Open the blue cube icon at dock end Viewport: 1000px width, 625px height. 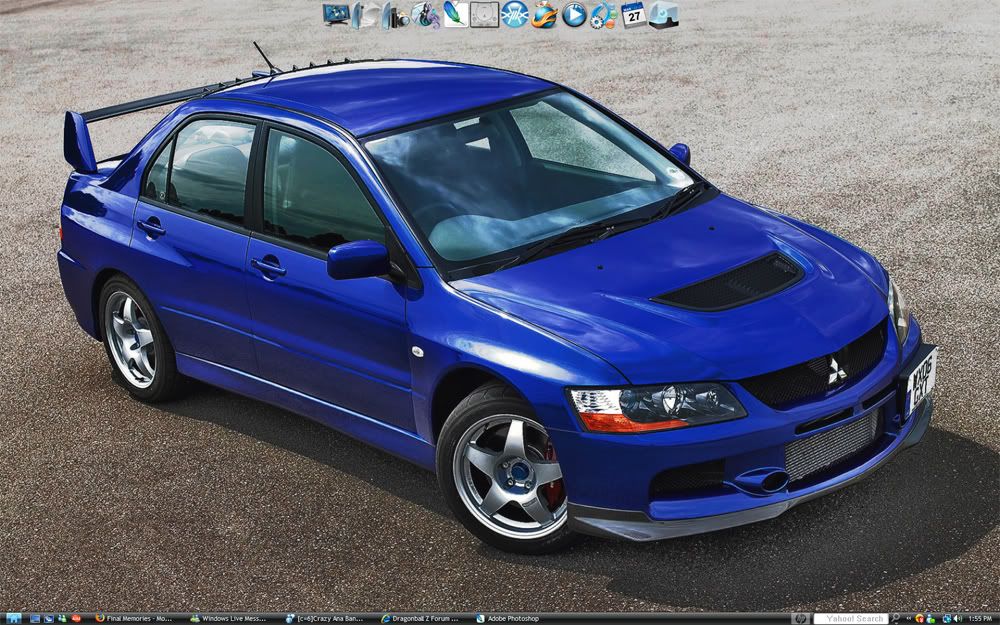pos(663,14)
